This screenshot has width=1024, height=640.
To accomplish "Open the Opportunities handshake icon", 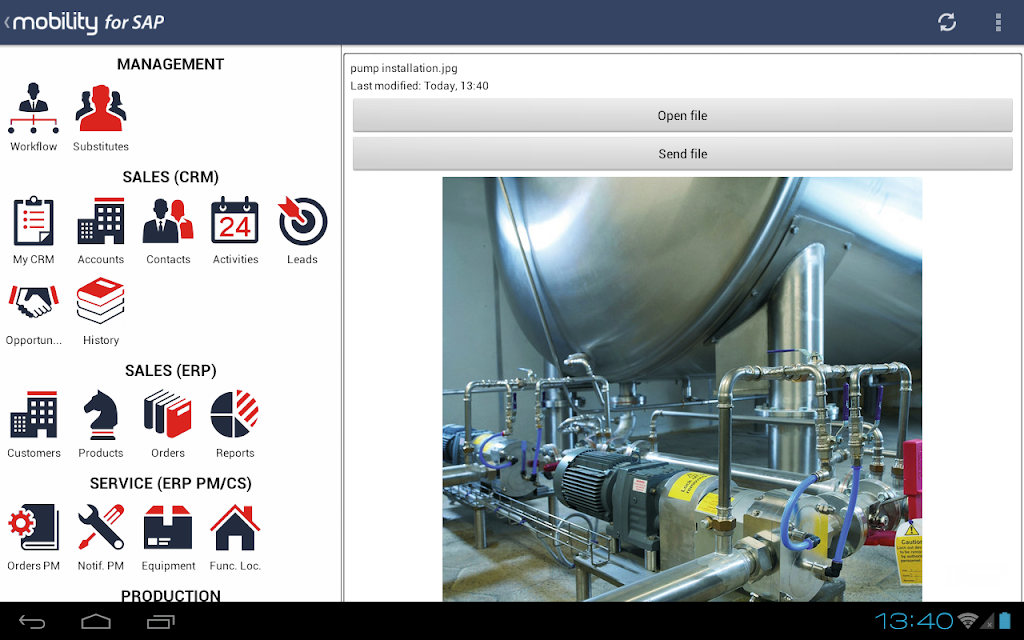I will 33,302.
